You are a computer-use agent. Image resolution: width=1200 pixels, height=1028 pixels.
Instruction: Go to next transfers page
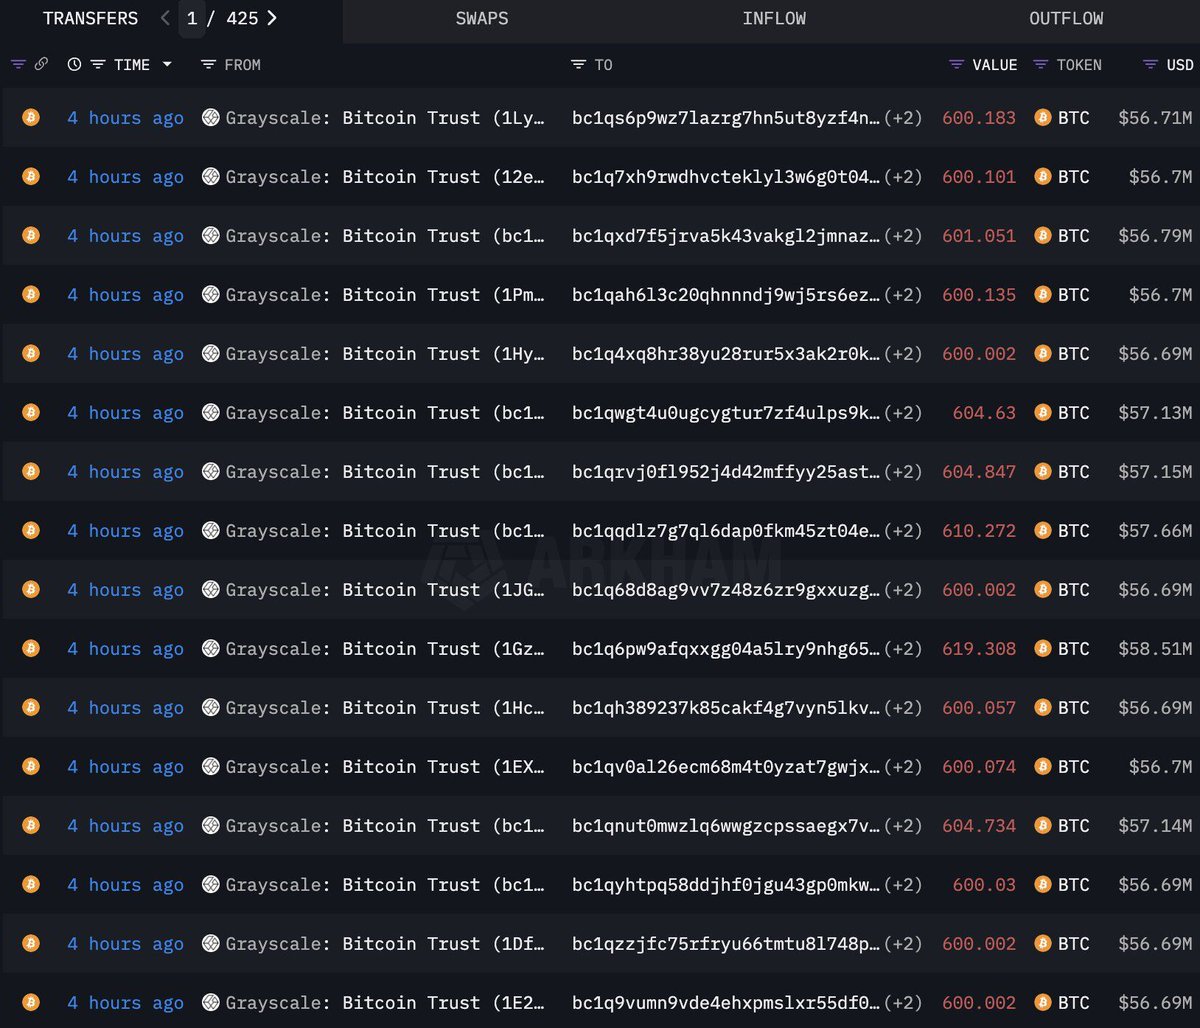[x=272, y=18]
